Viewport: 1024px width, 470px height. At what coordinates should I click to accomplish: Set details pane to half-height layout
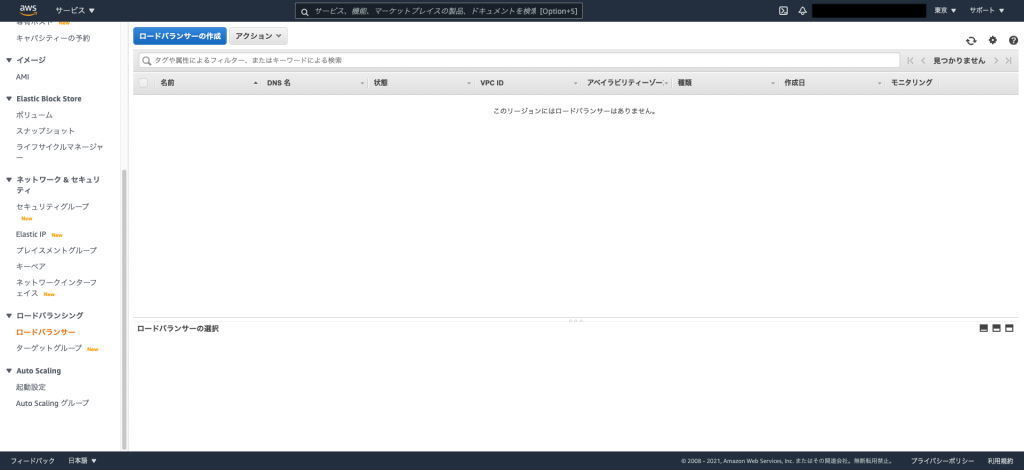click(x=996, y=328)
